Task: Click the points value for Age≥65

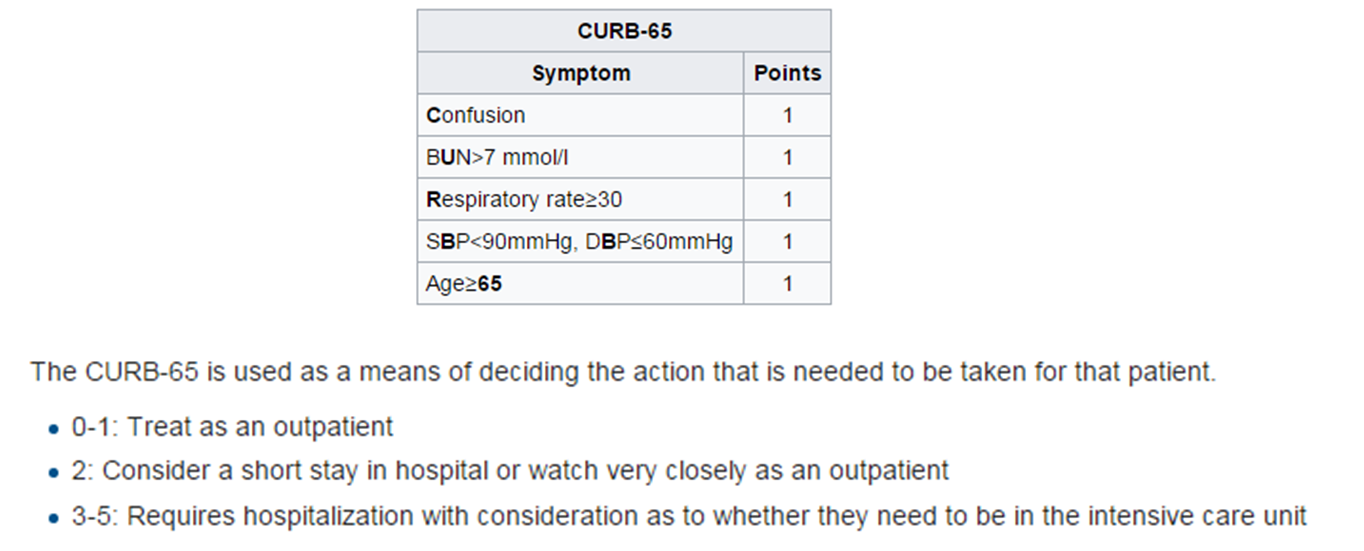Action: coord(787,283)
